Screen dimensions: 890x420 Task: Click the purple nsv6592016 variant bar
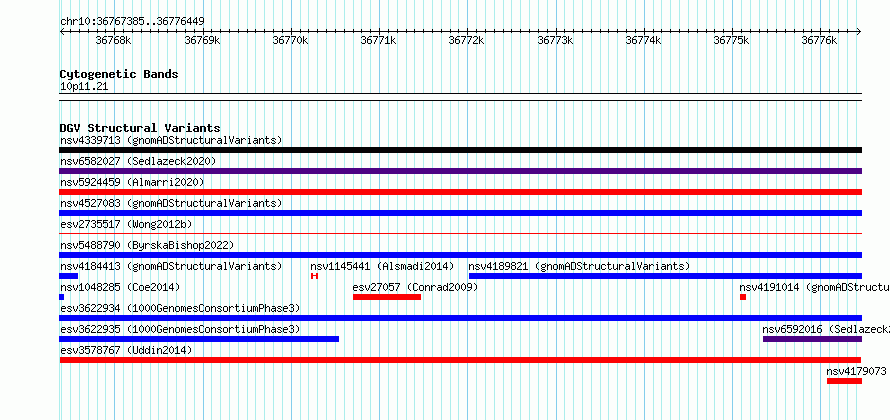click(812, 339)
